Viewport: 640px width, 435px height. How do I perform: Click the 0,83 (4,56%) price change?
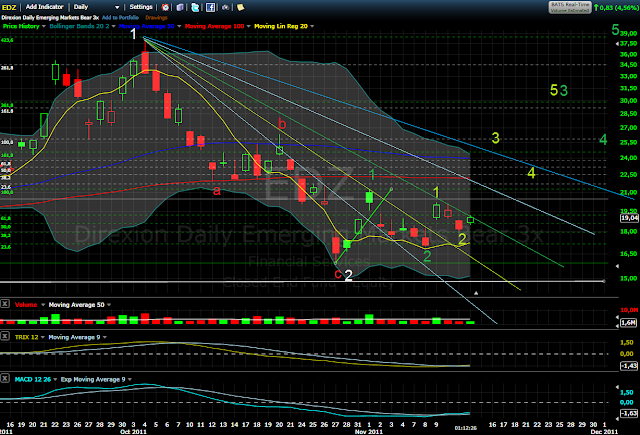tap(616, 7)
